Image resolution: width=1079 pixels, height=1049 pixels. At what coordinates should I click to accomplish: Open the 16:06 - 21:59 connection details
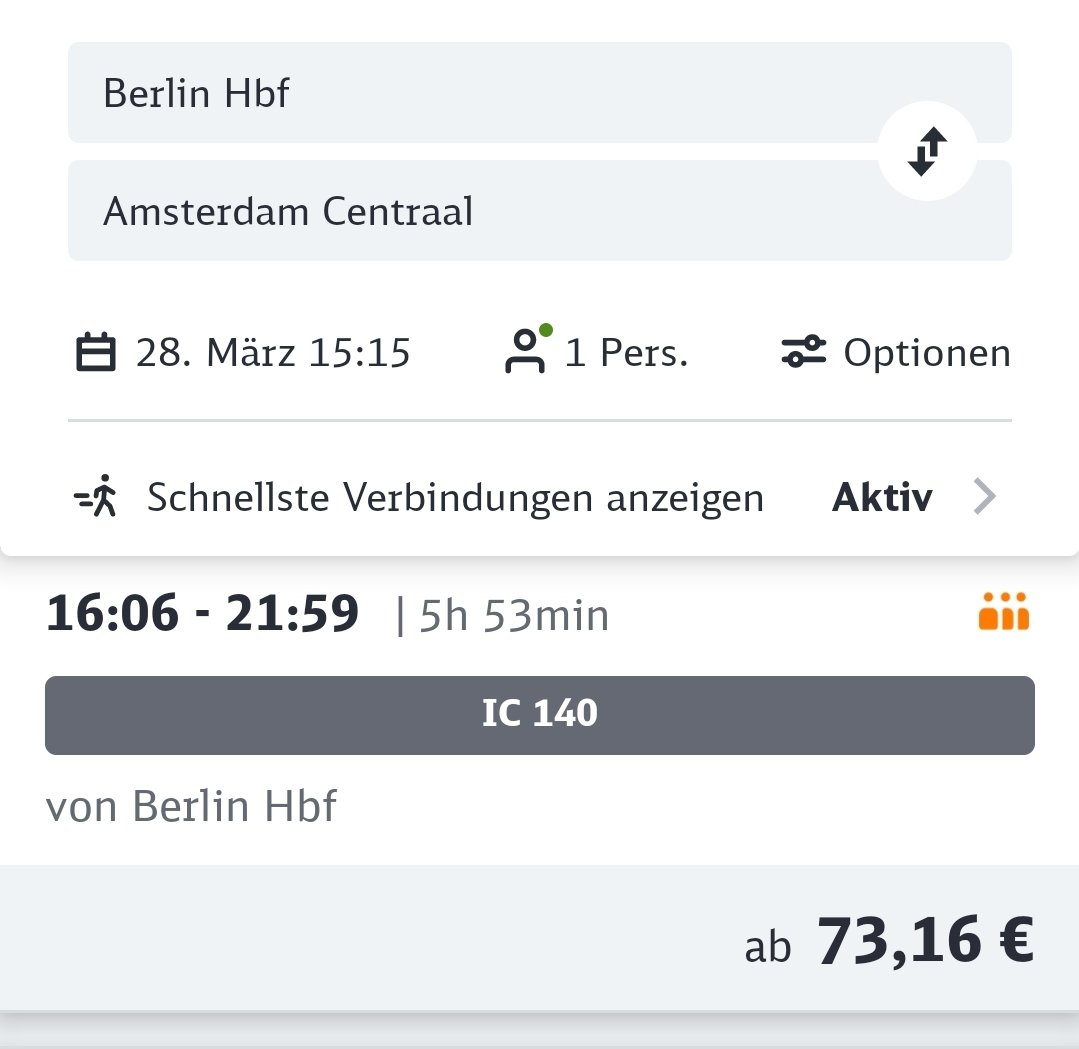[x=202, y=614]
